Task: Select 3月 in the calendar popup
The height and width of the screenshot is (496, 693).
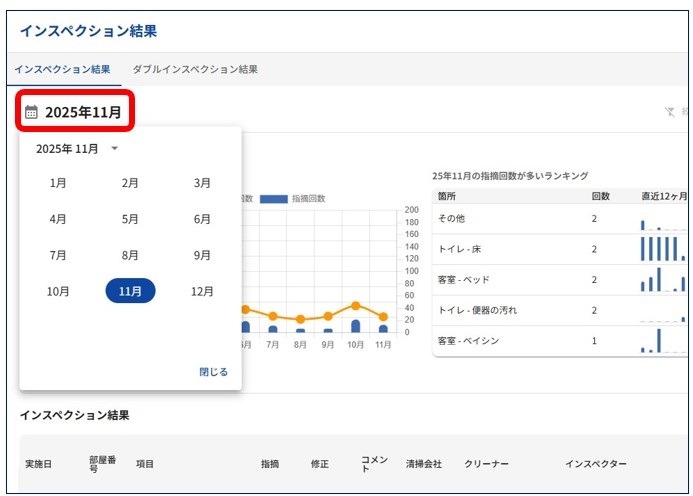Action: tap(202, 183)
